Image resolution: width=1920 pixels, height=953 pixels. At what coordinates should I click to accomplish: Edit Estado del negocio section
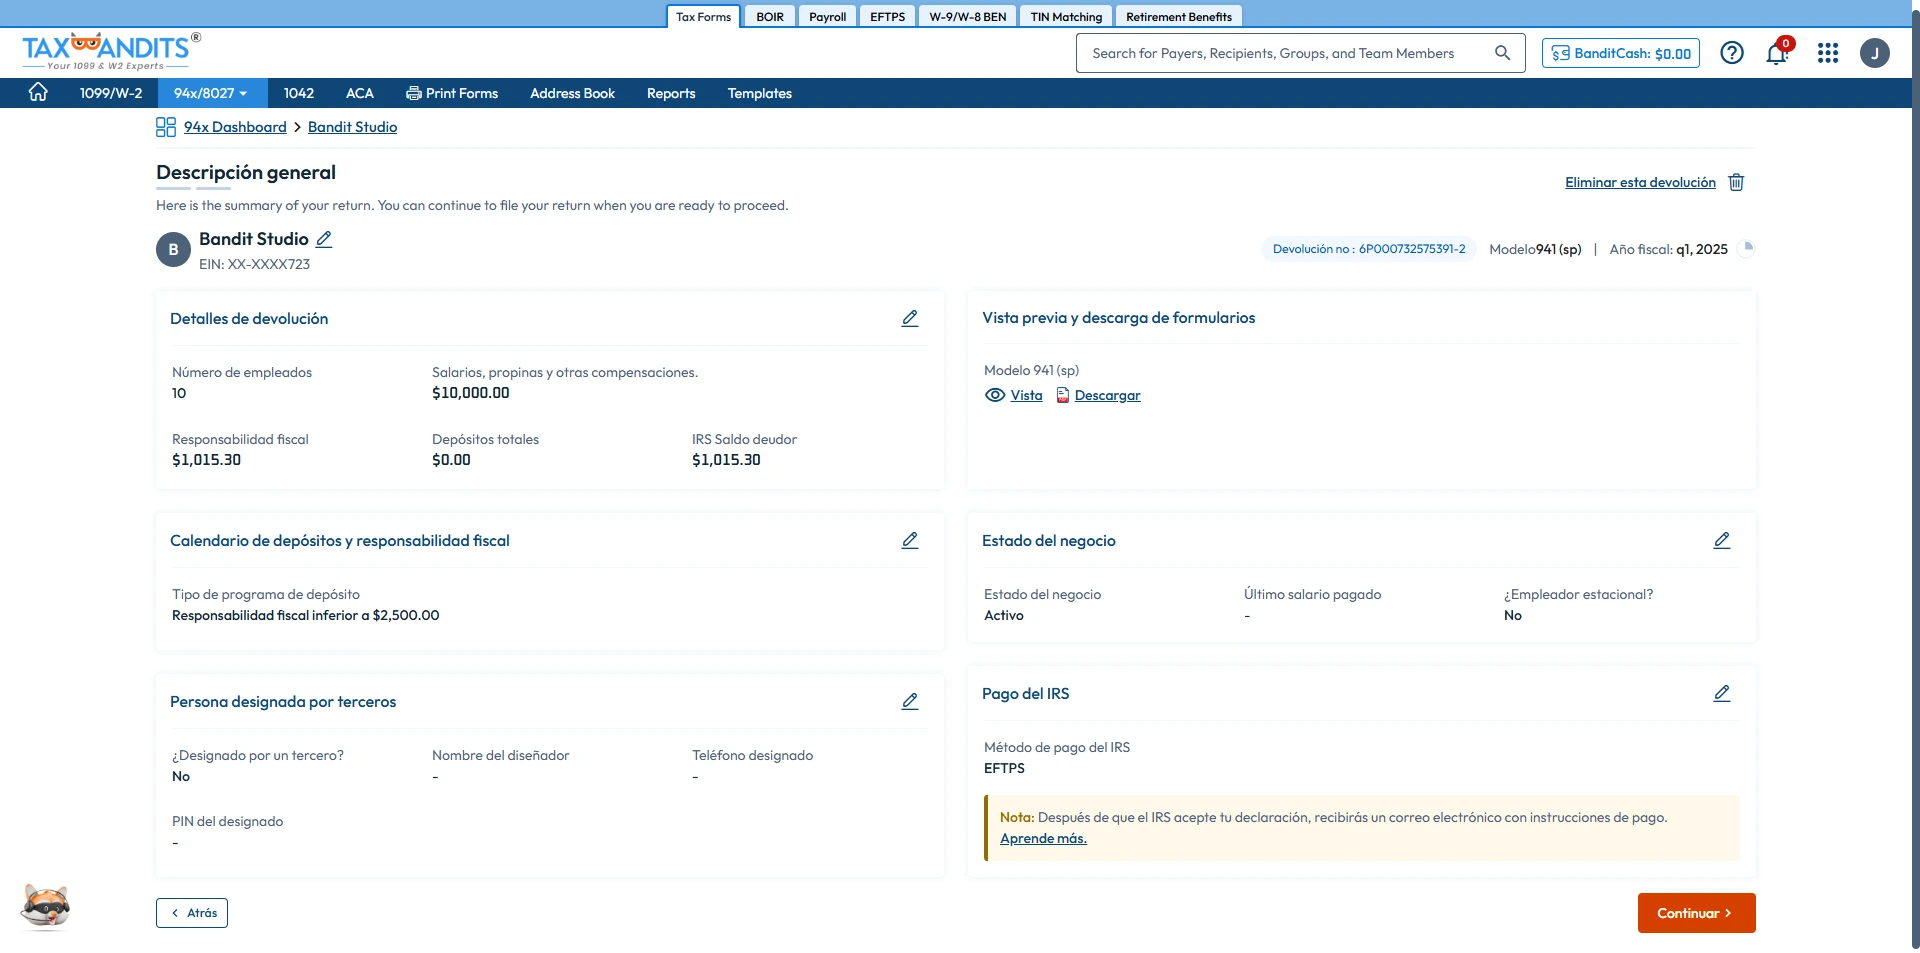coord(1722,540)
